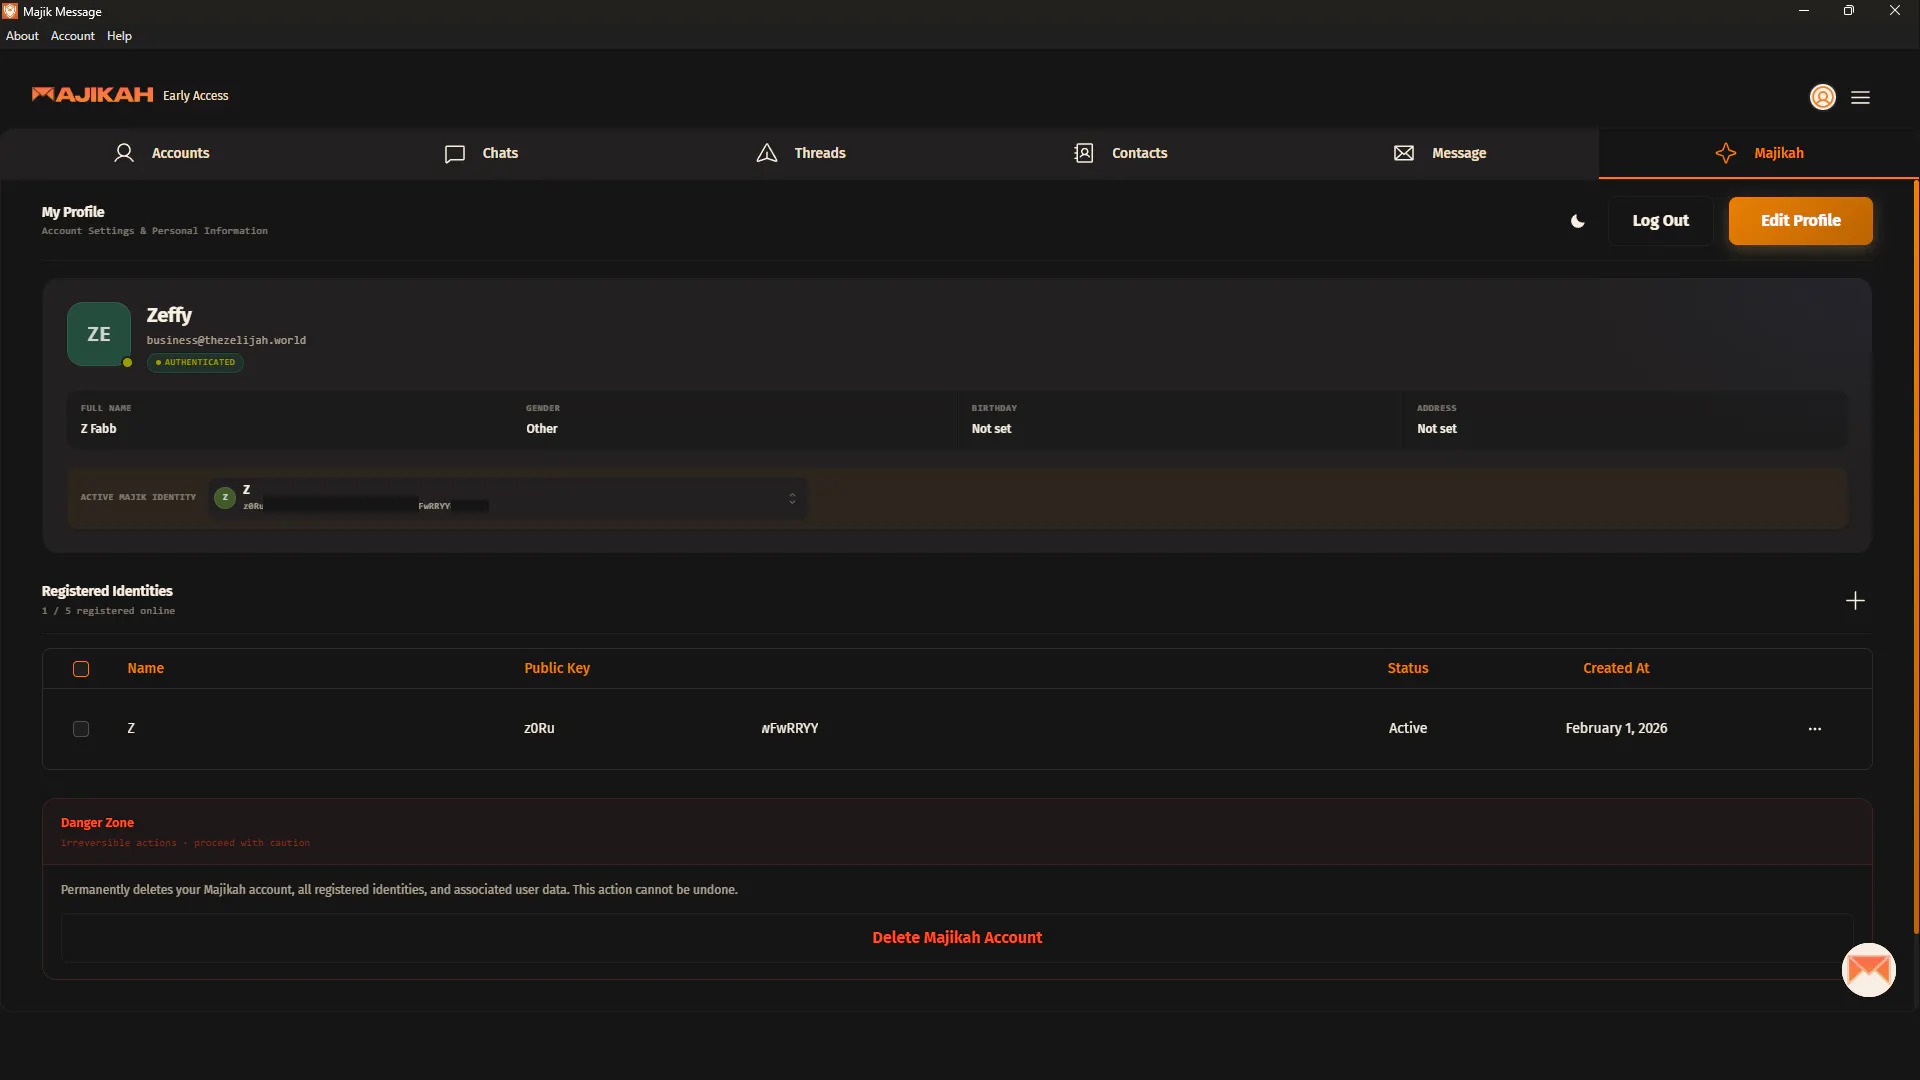Viewport: 1920px width, 1080px height.
Task: Click the Public Key column header
Action: [557, 668]
